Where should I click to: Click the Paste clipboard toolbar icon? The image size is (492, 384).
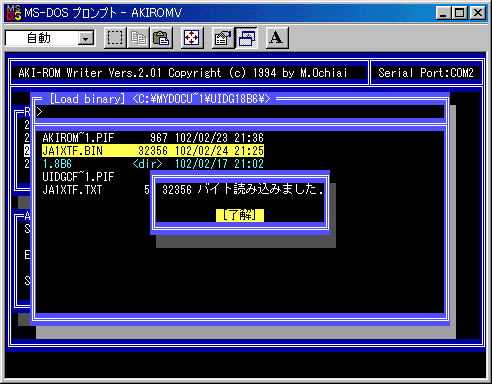tap(161, 38)
